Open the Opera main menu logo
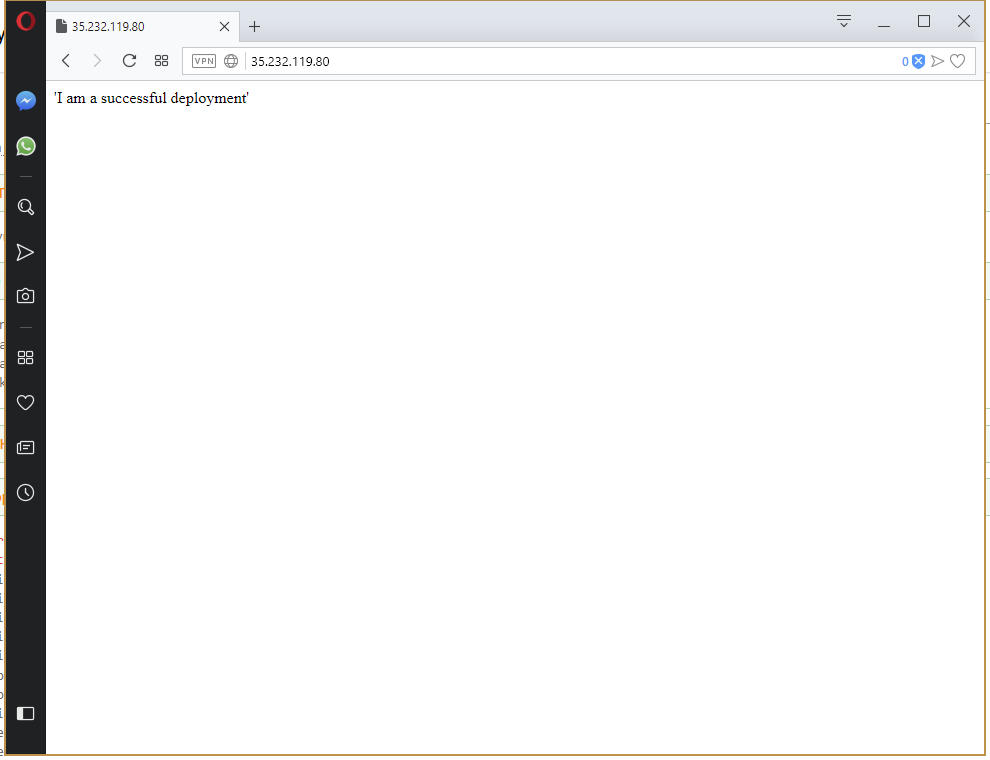The image size is (990, 760). [x=25, y=21]
